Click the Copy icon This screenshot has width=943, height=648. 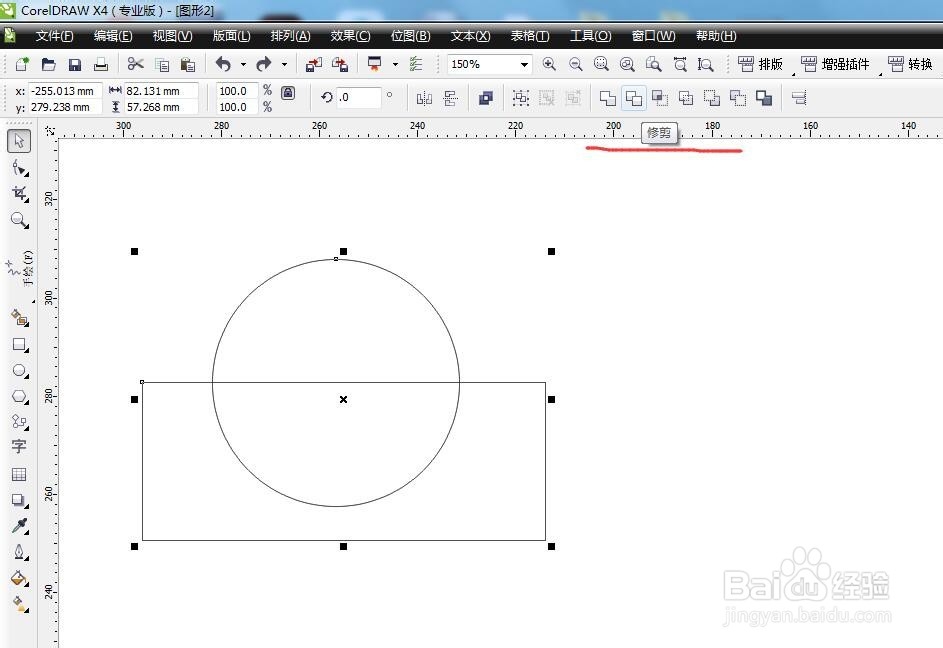pyautogui.click(x=162, y=64)
